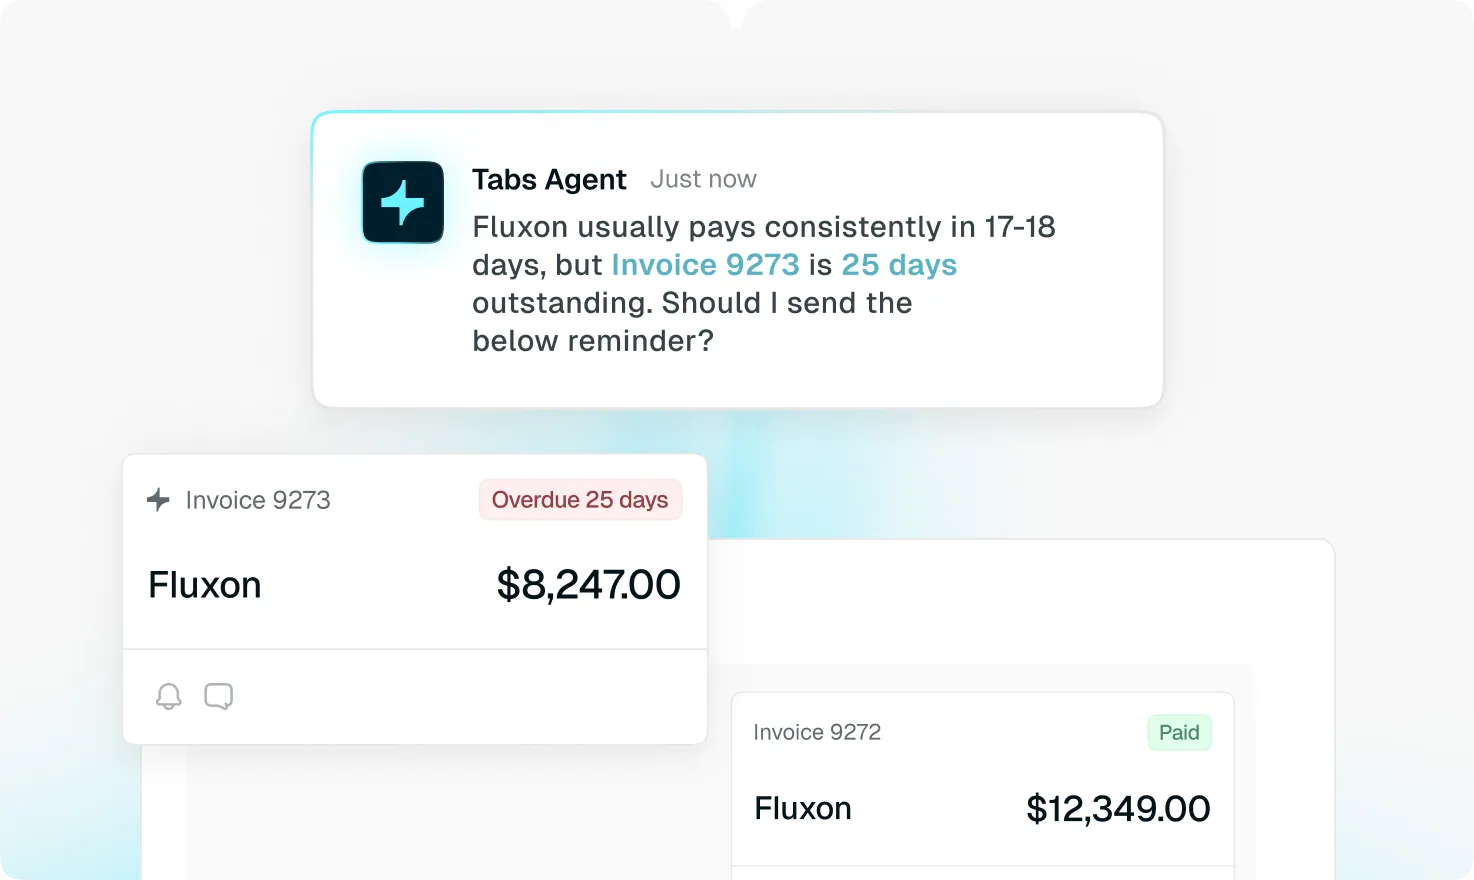
Task: Click the sparkle icon beside Invoice 9273
Action: 158,499
